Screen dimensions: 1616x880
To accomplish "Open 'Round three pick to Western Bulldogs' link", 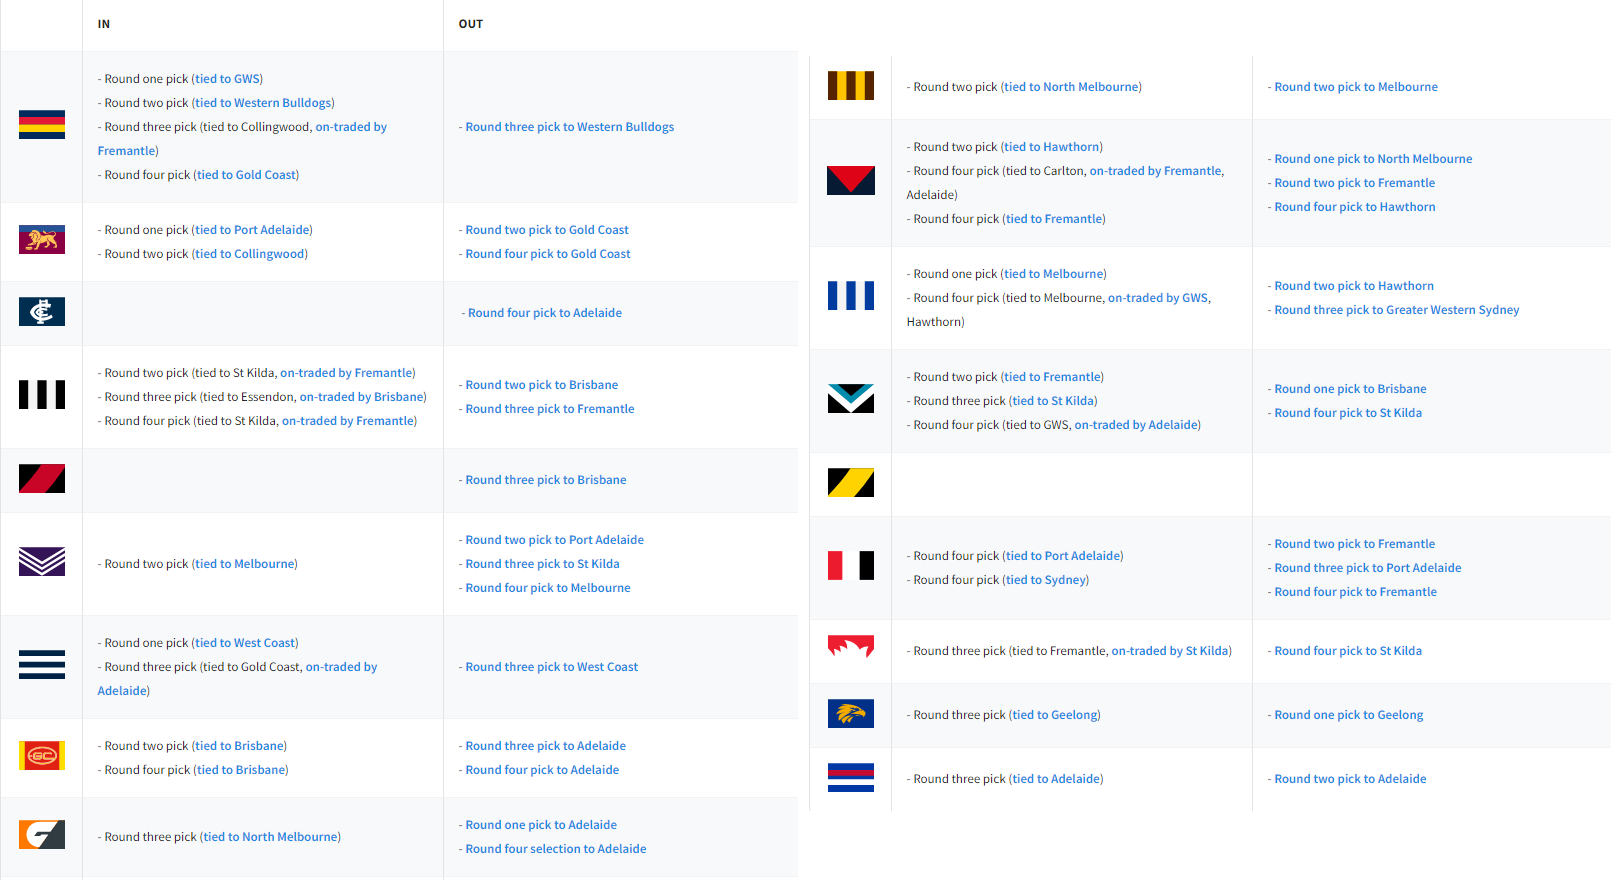I will tap(570, 127).
